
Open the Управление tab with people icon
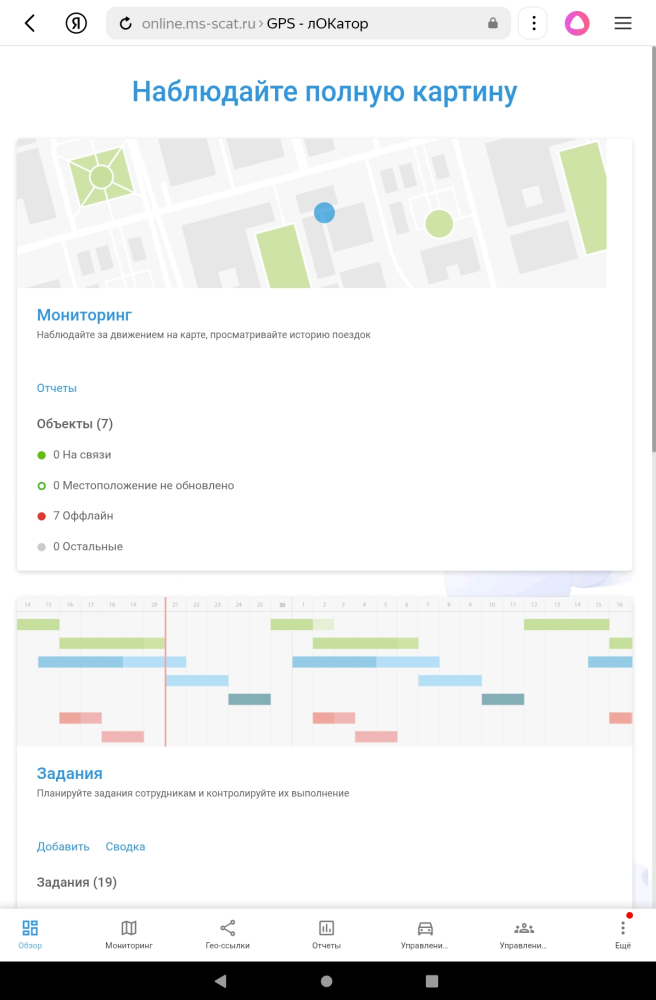point(523,934)
